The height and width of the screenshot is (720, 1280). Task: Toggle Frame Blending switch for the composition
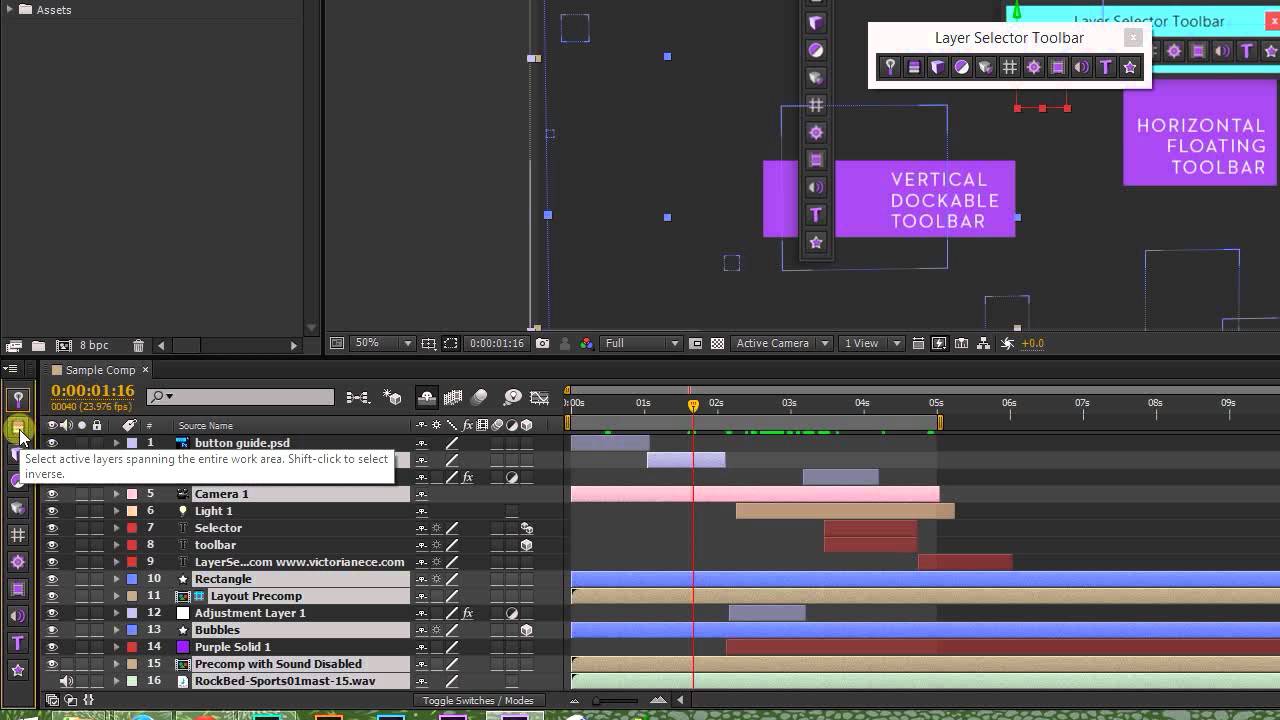[453, 397]
